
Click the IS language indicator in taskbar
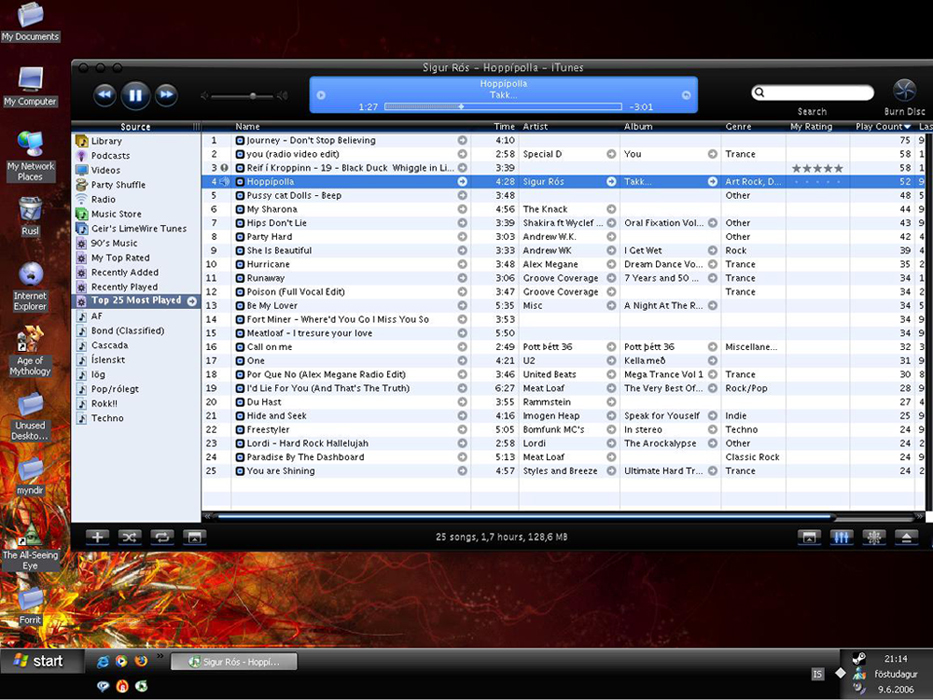[x=817, y=674]
